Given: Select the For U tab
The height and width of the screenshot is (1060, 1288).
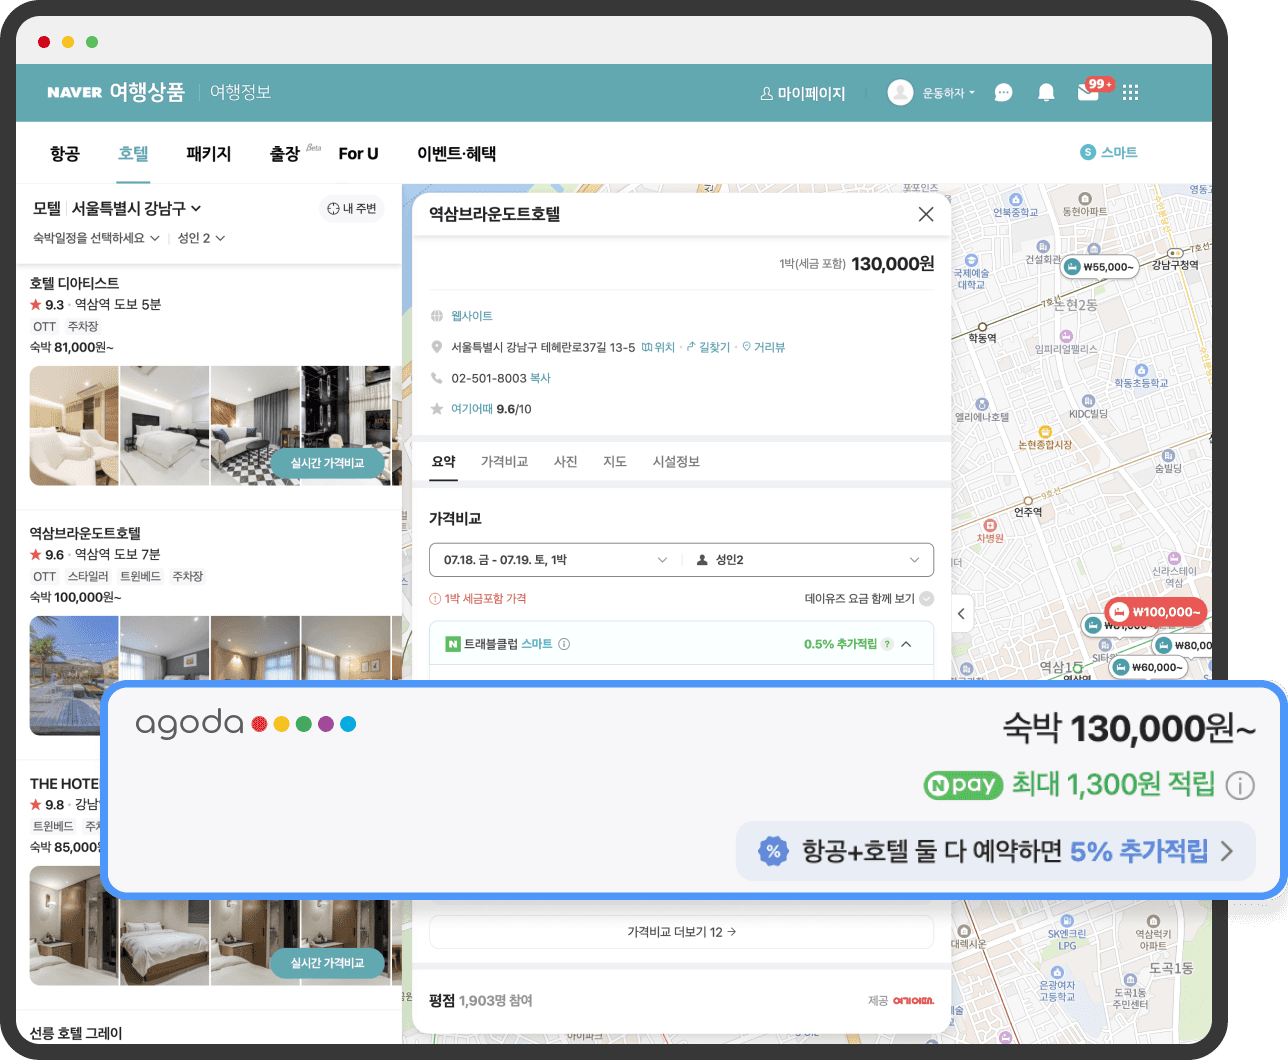Looking at the screenshot, I should click(x=358, y=153).
